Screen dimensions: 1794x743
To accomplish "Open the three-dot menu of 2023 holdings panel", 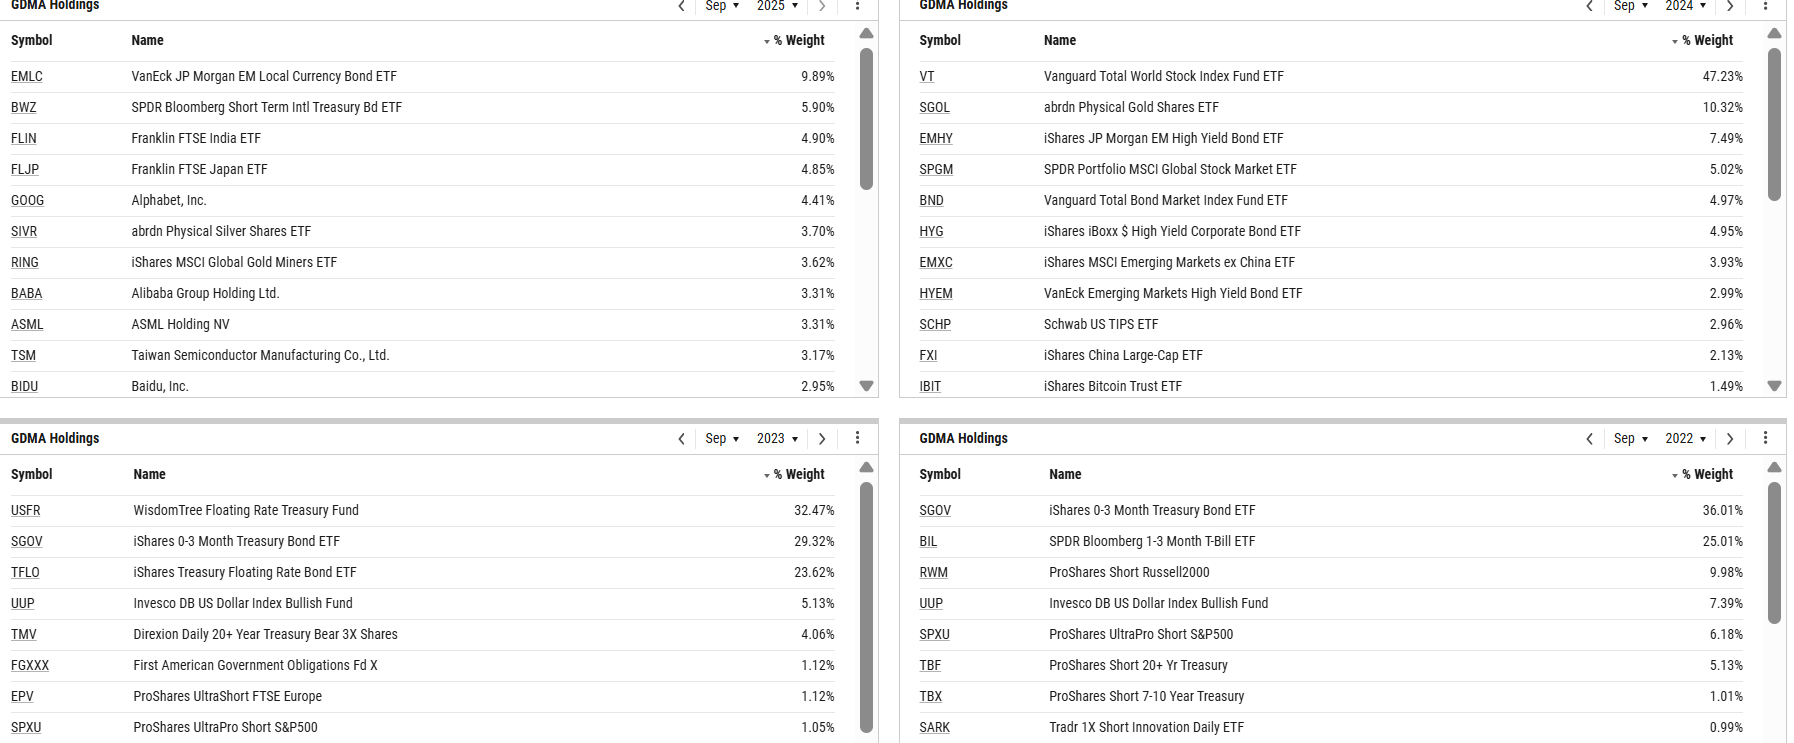I will click(x=857, y=438).
